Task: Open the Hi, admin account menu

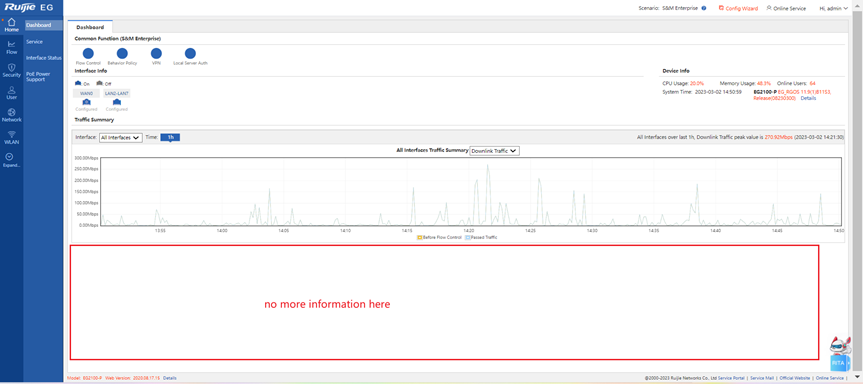Action: pos(833,8)
